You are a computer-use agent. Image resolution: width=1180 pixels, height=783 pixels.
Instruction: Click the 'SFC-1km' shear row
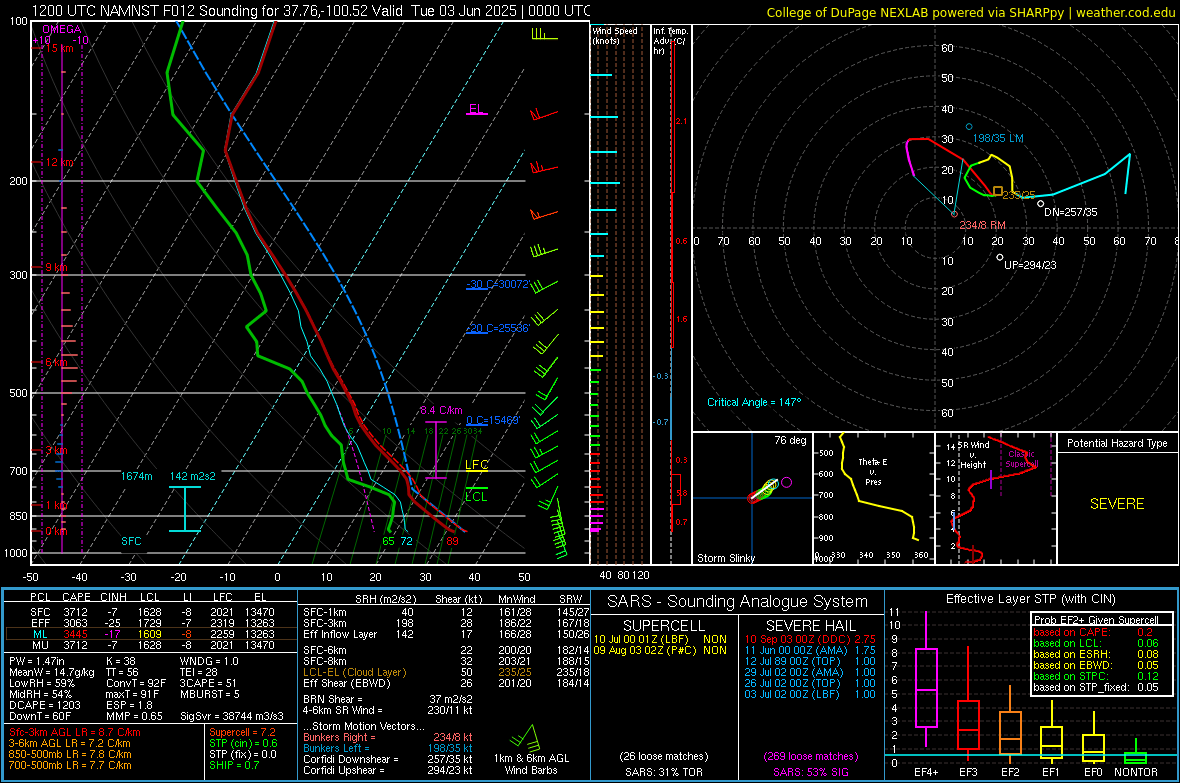click(x=446, y=612)
